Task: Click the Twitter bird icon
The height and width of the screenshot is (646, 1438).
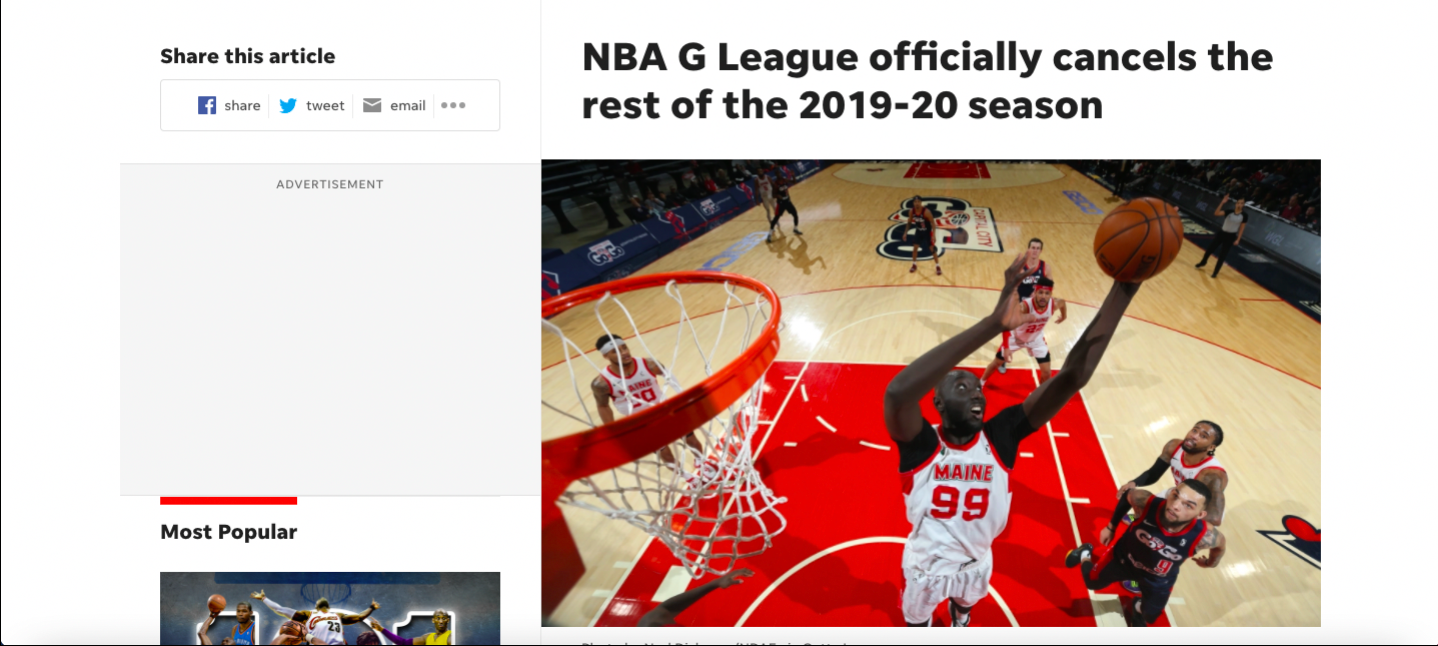Action: pos(288,105)
